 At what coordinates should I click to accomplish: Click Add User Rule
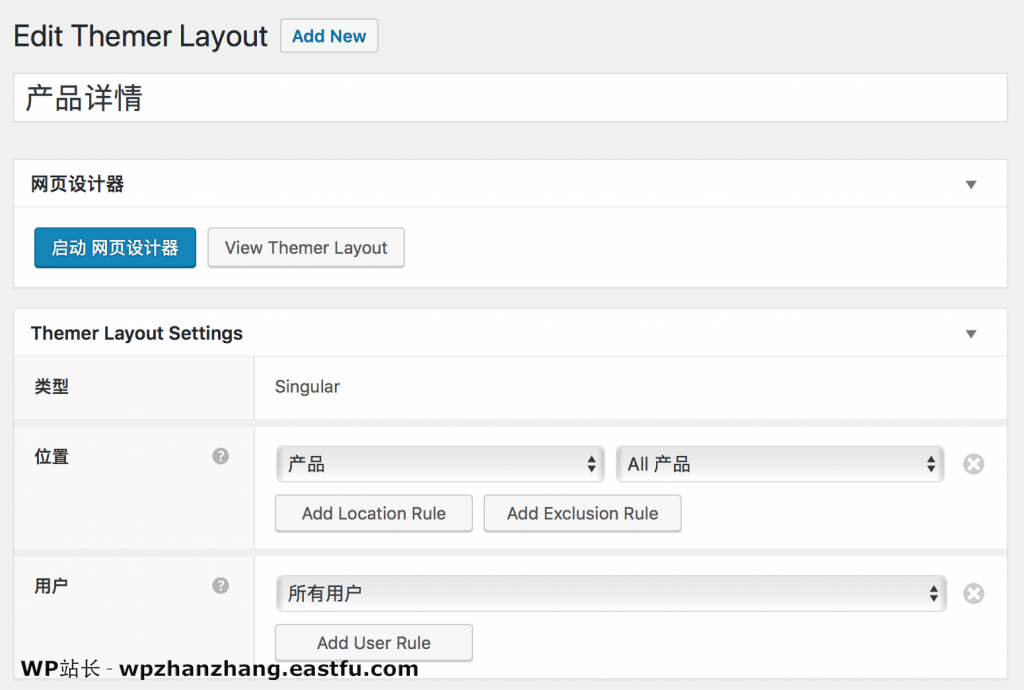click(x=374, y=643)
